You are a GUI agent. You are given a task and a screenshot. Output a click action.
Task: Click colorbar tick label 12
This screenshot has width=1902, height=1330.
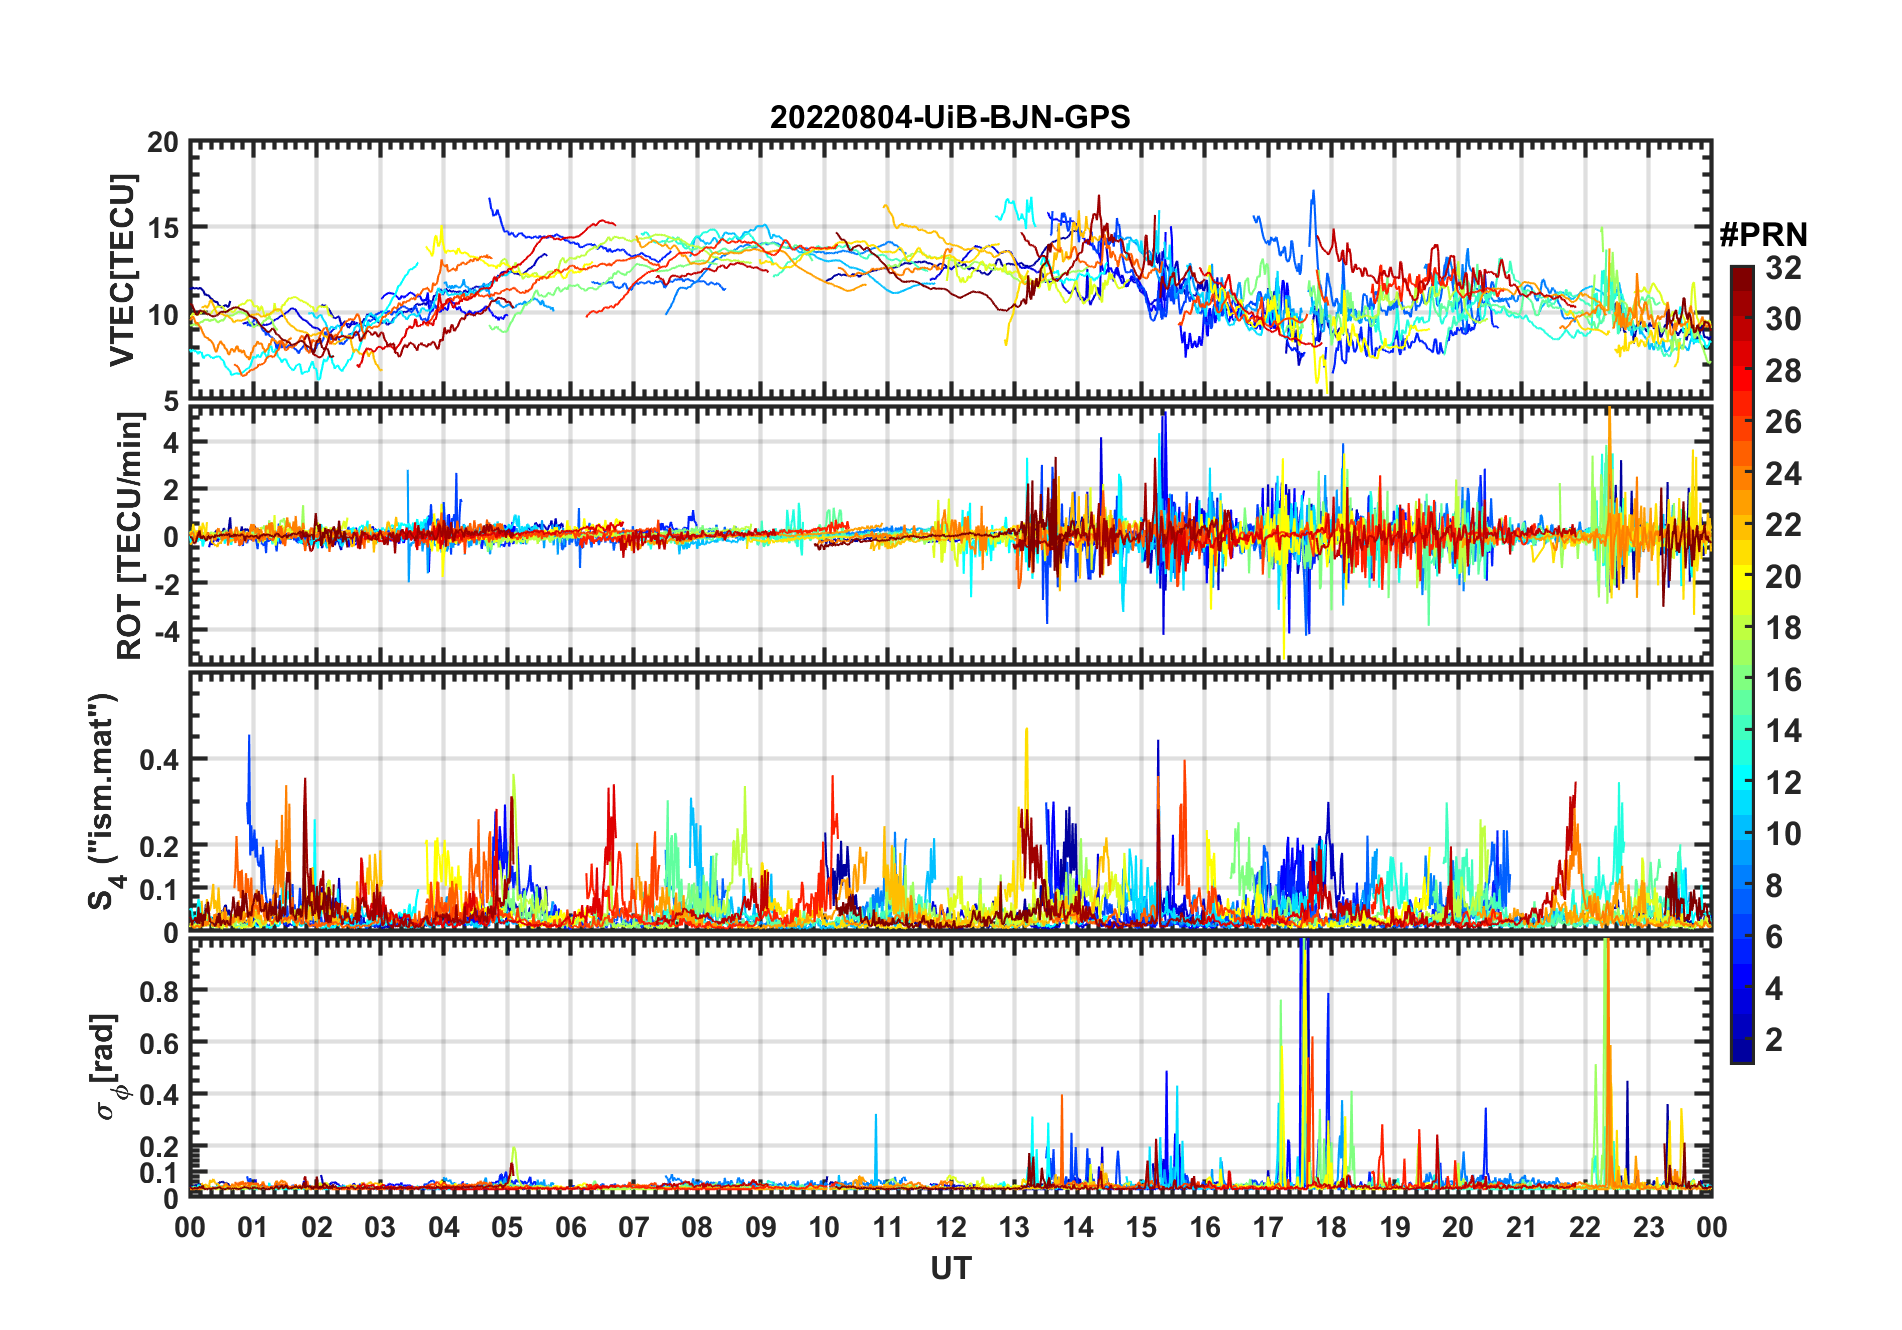point(1783,782)
